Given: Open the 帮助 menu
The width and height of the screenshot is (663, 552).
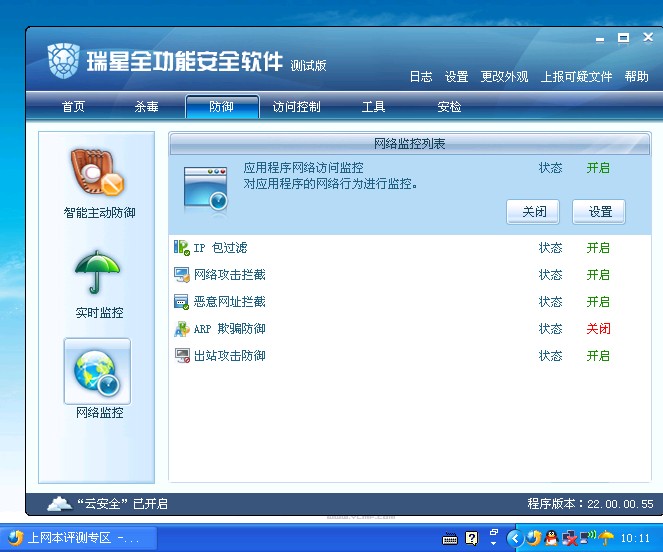Looking at the screenshot, I should (636, 77).
